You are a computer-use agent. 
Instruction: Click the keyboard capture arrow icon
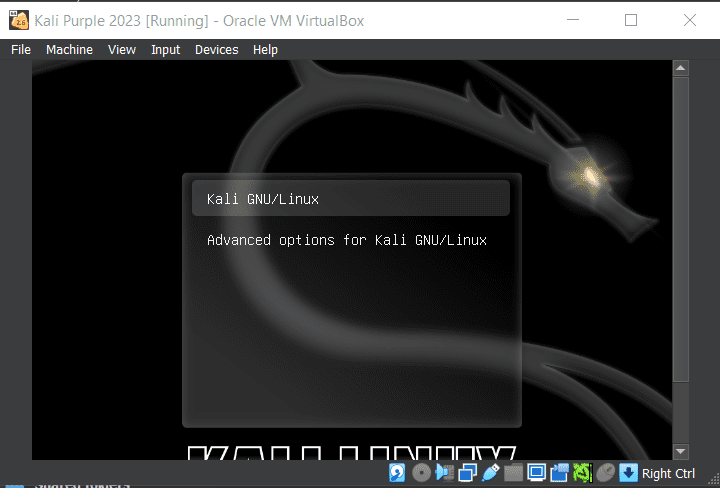[x=628, y=473]
